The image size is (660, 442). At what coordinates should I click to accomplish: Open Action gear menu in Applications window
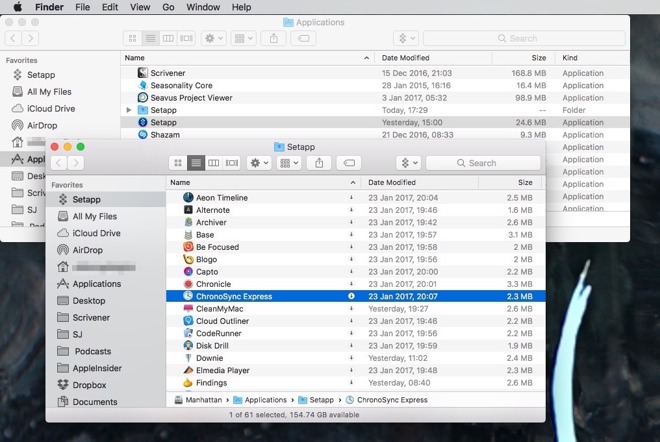coord(214,38)
